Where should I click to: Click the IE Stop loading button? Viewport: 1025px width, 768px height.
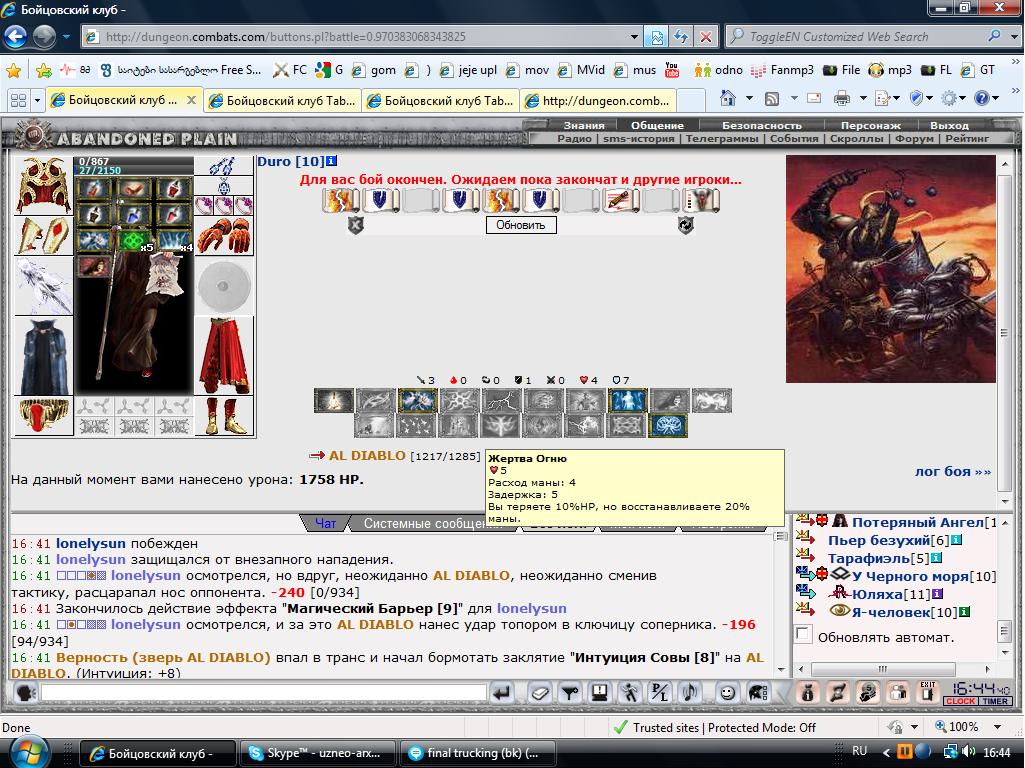[x=705, y=37]
